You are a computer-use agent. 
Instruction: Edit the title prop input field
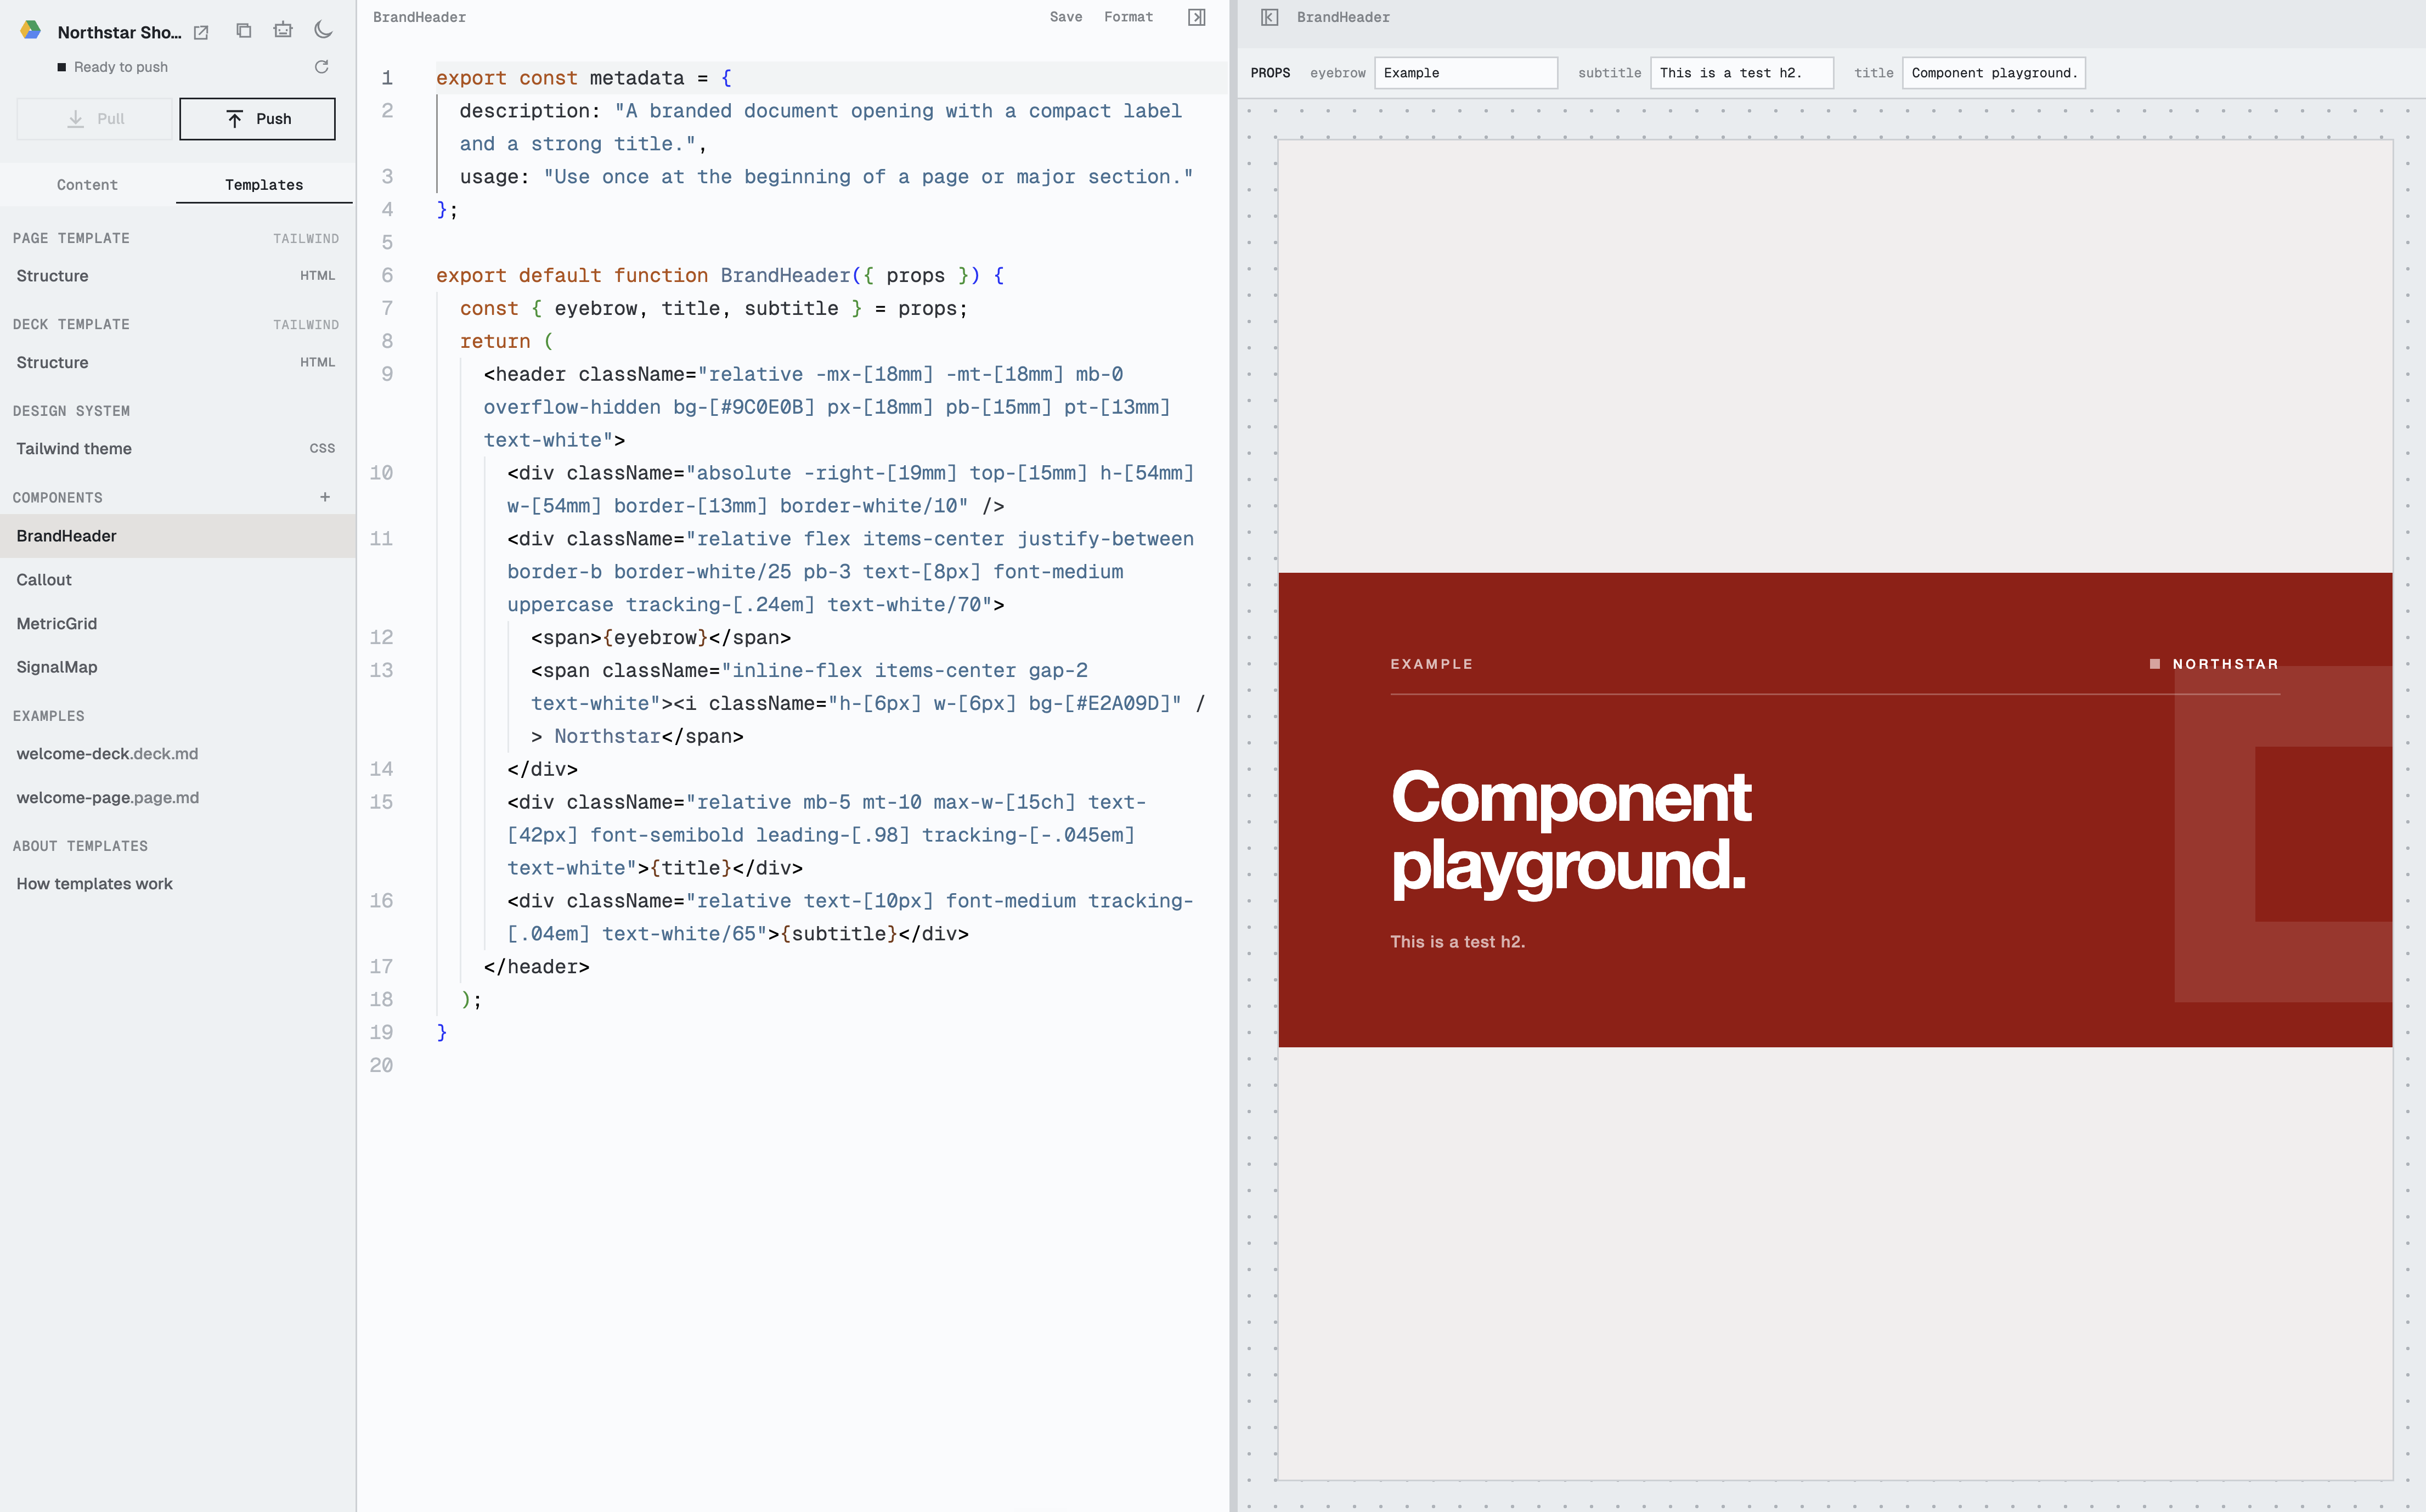tap(1993, 73)
